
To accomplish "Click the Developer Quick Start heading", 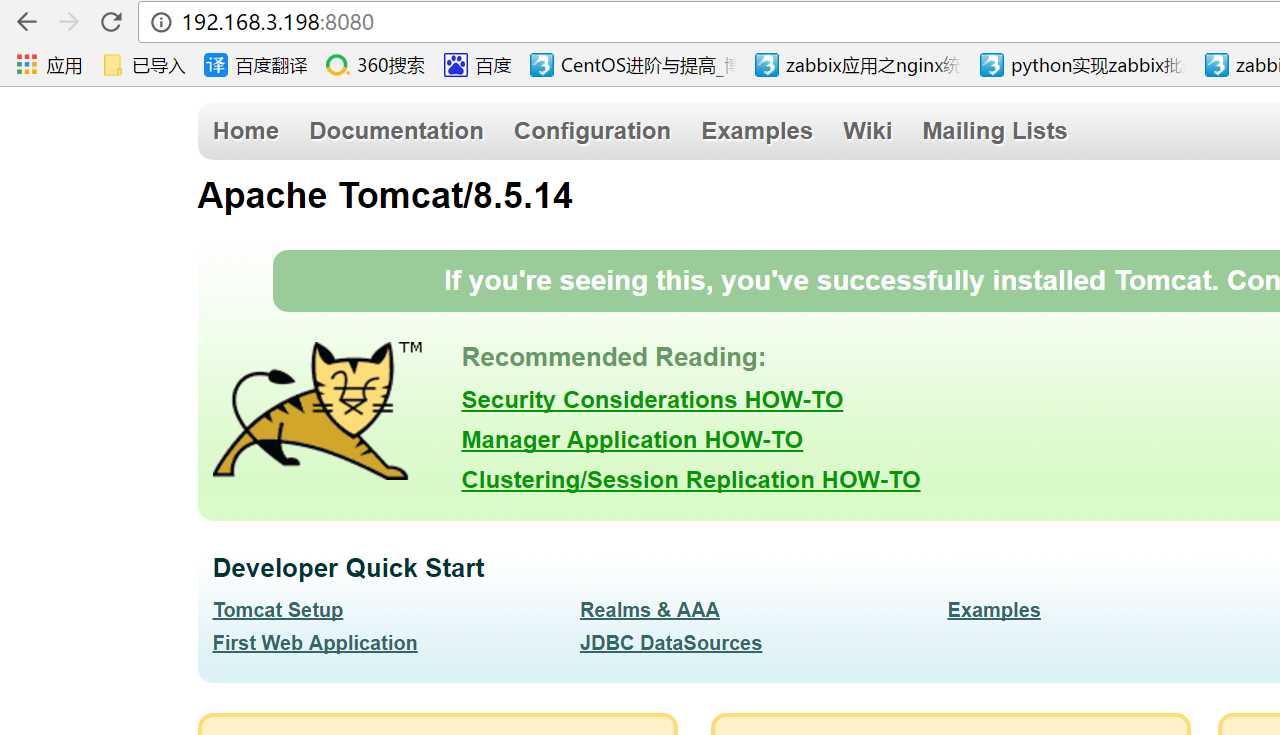I will tap(349, 568).
